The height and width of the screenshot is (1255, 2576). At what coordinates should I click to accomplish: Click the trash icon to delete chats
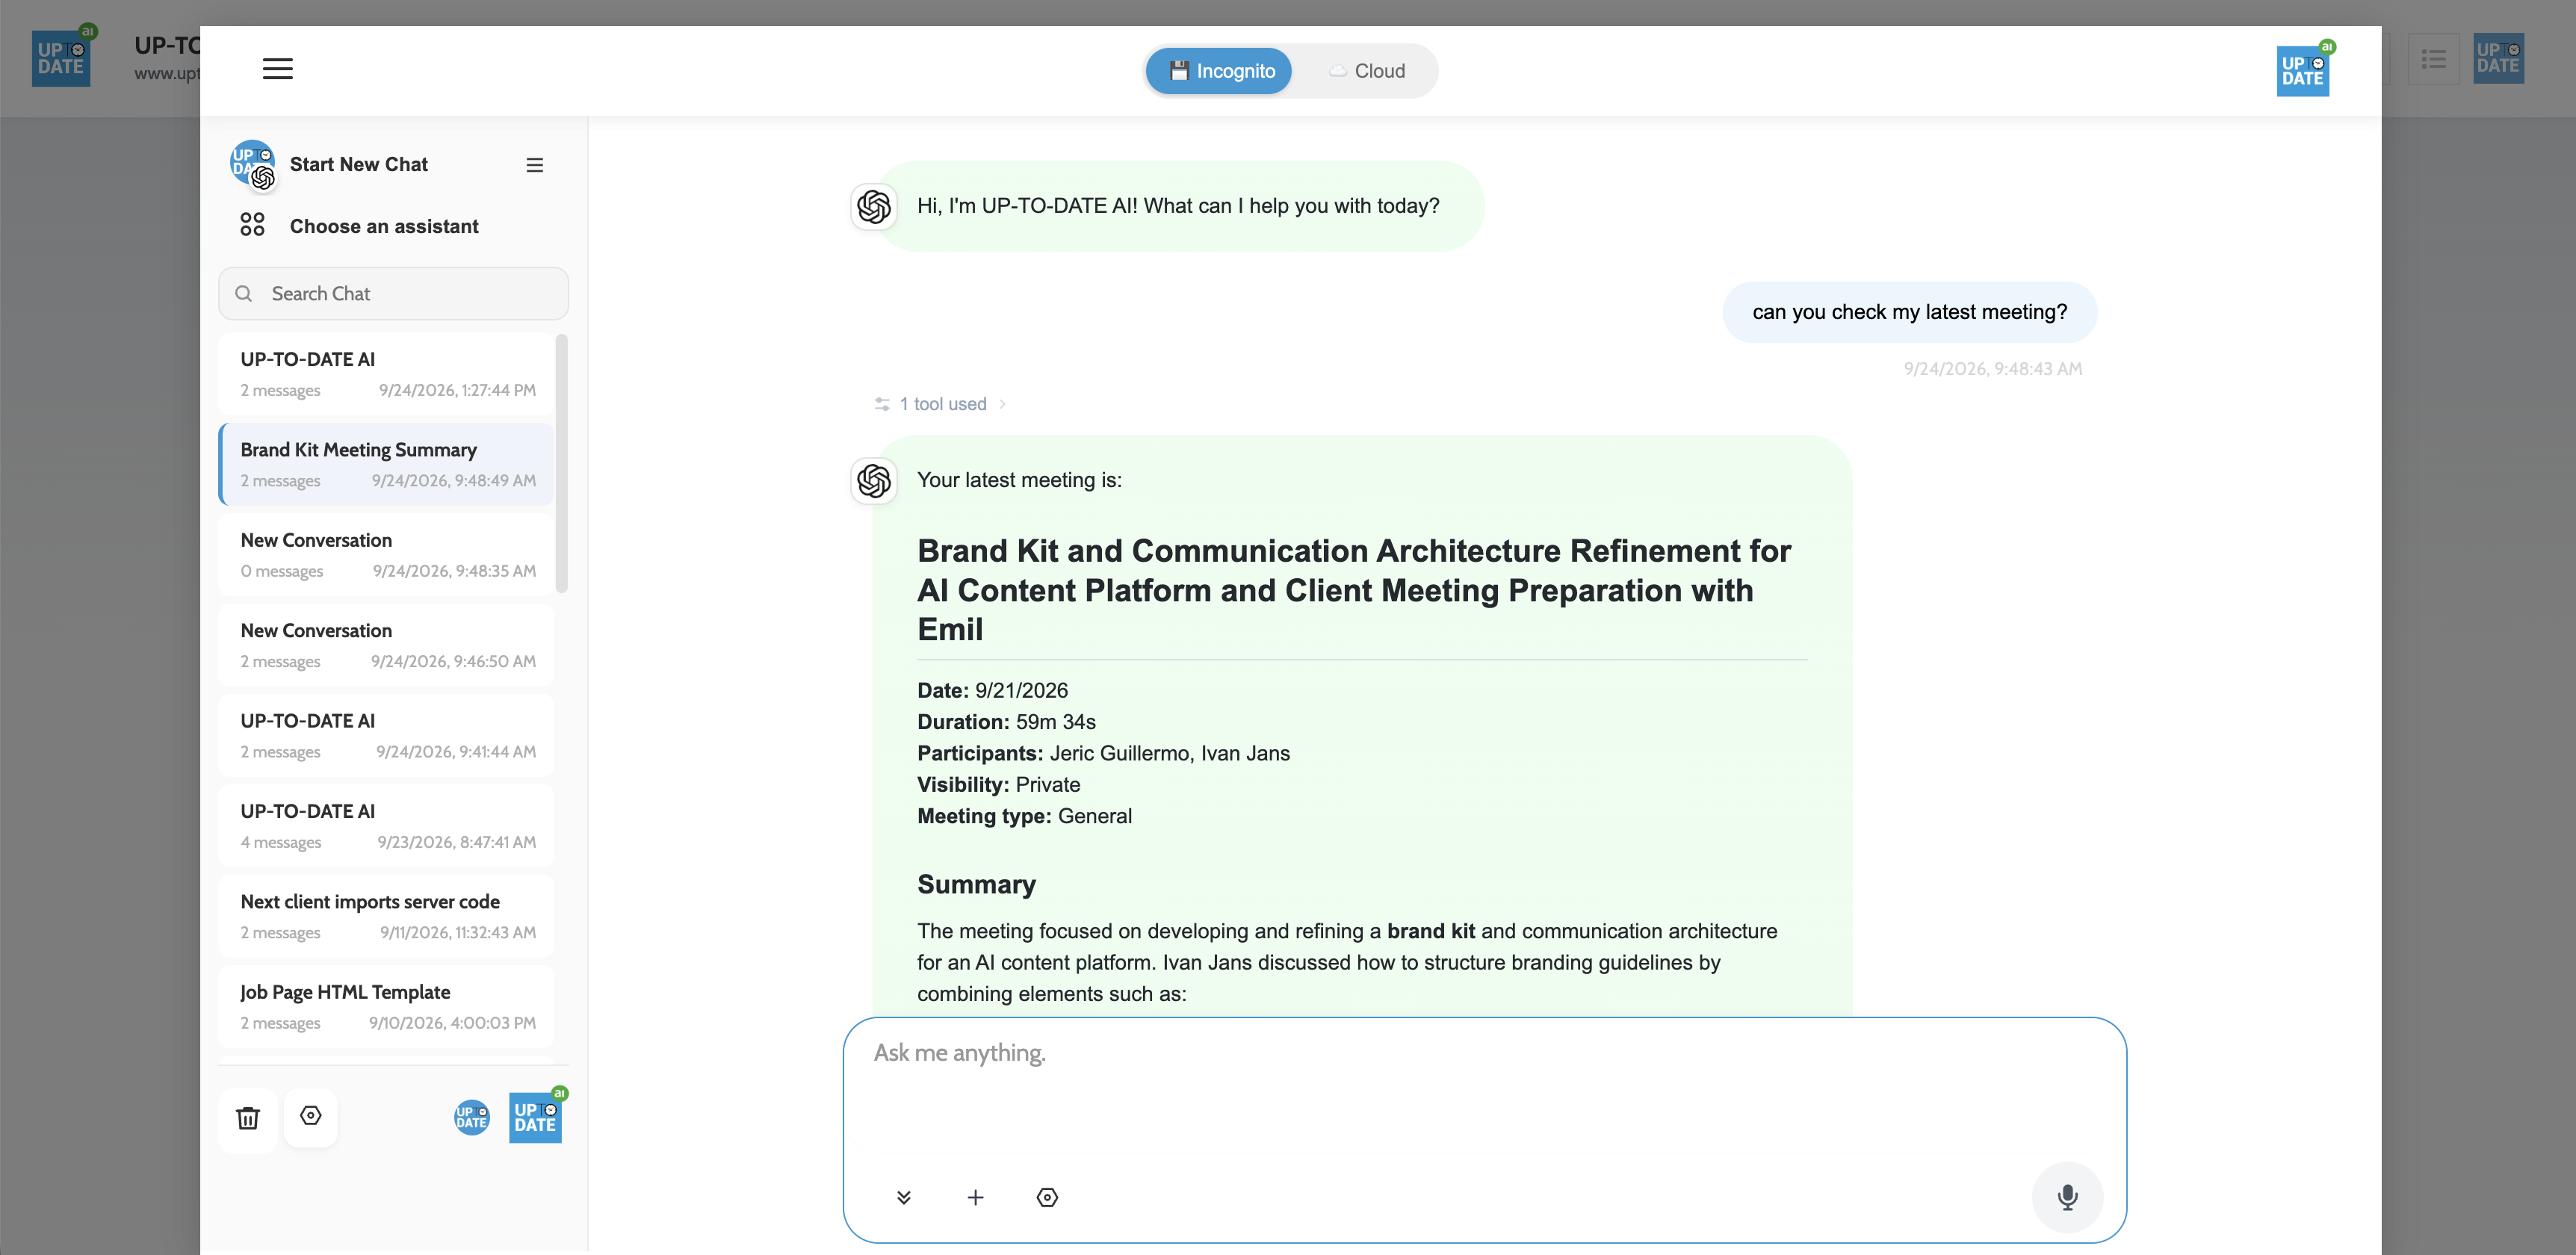pos(248,1118)
